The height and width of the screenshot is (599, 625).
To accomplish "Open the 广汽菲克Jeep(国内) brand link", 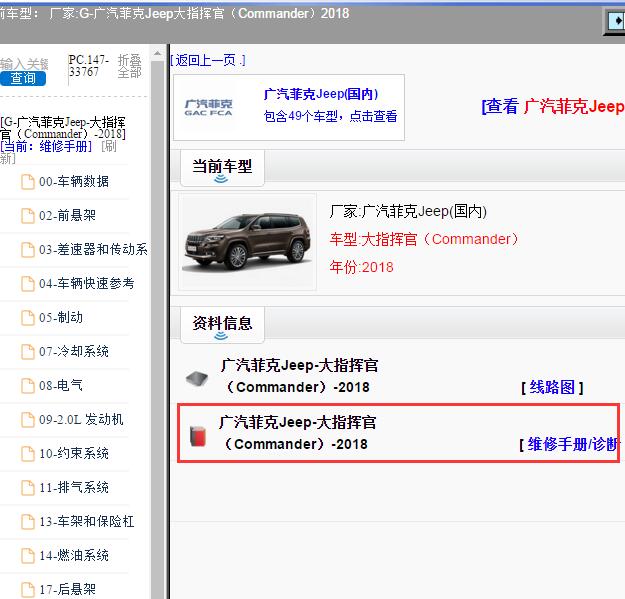I will point(321,94).
